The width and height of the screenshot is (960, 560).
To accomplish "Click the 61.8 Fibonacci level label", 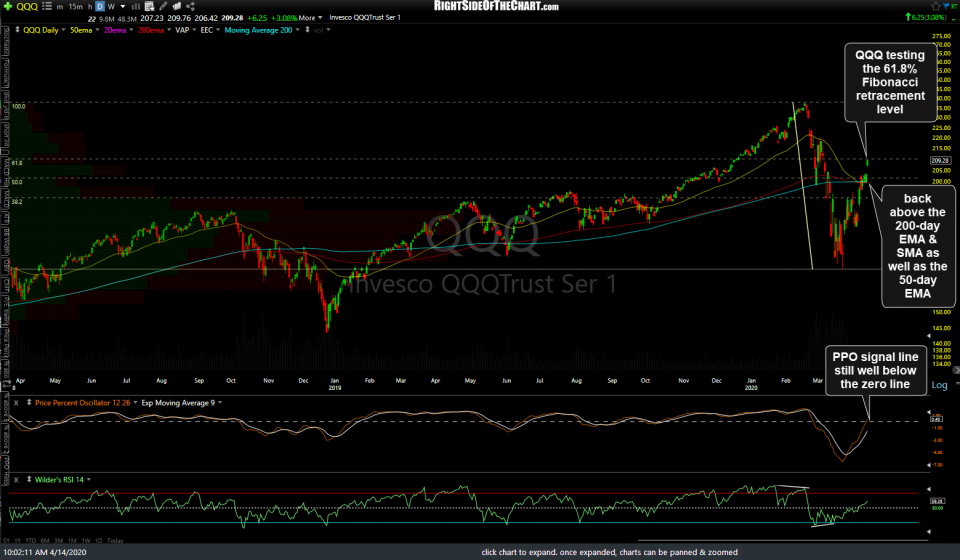I will 17,163.
